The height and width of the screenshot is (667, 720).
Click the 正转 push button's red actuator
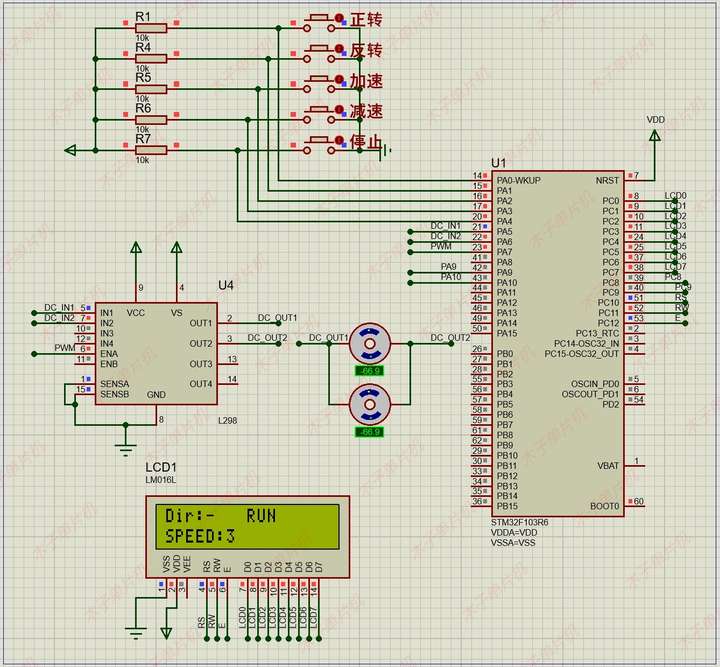pyautogui.click(x=339, y=18)
